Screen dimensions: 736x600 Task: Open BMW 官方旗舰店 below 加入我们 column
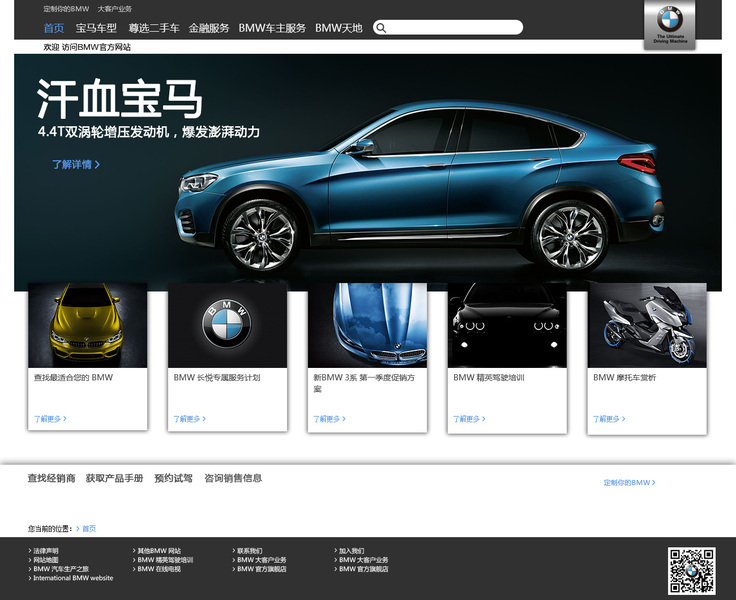[x=364, y=569]
